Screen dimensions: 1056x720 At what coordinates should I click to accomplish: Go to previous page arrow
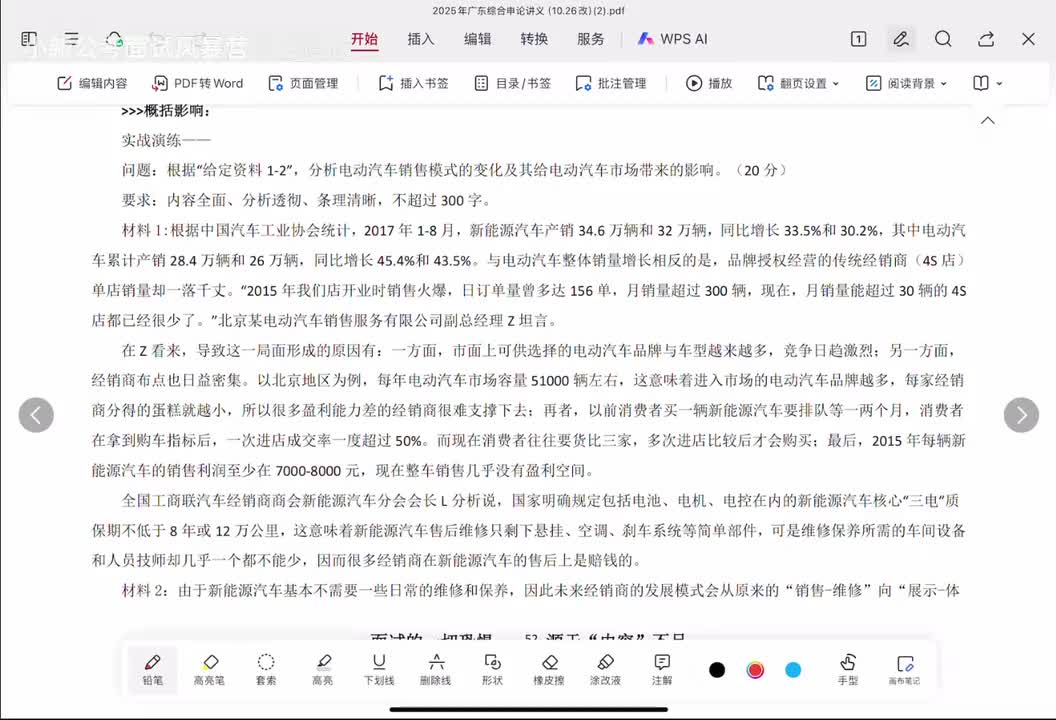[36, 415]
